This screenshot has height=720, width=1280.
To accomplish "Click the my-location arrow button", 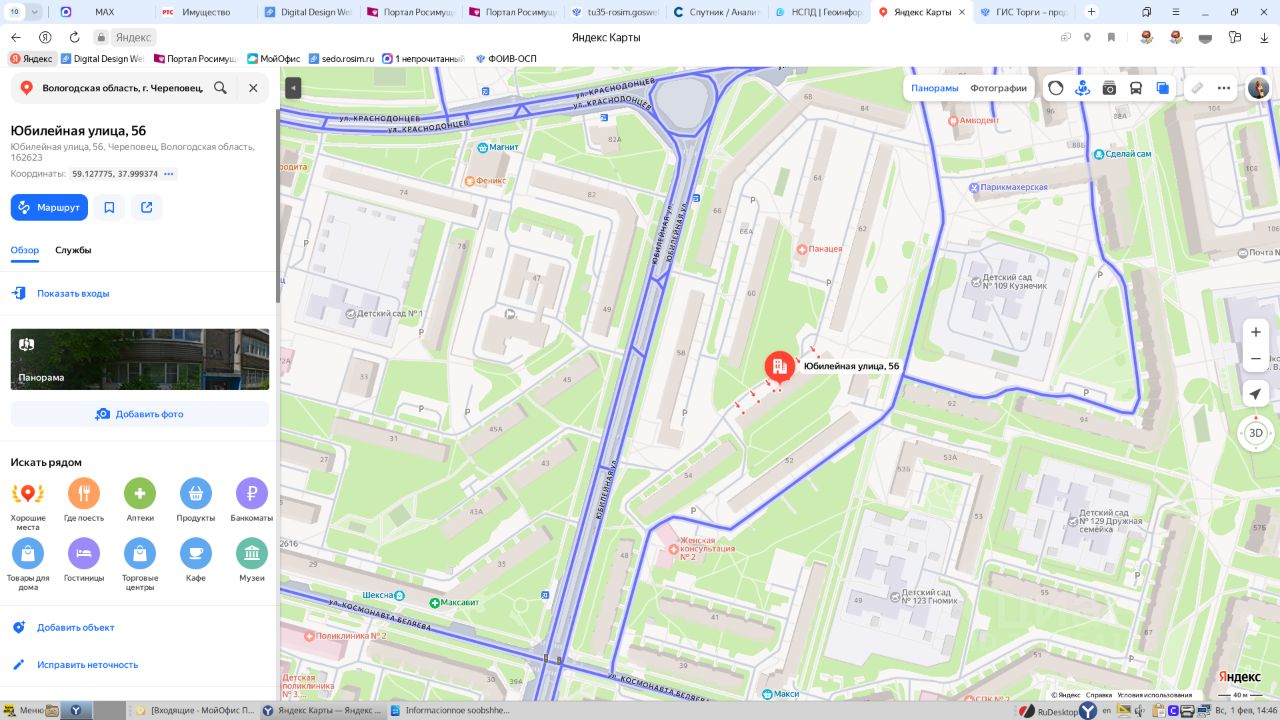I will (x=1256, y=394).
